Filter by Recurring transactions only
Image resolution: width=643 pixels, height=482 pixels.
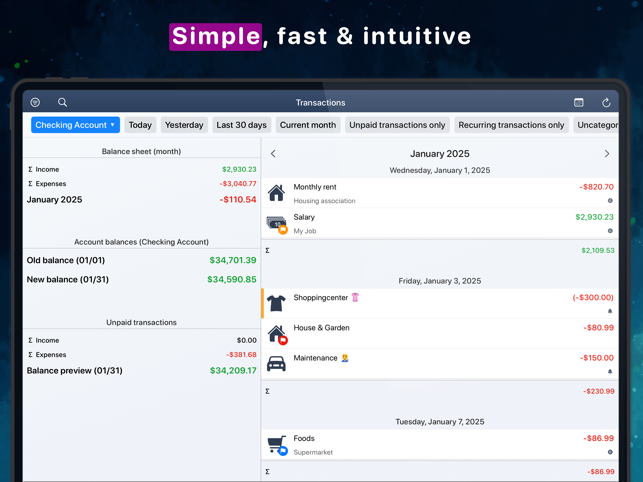(511, 125)
